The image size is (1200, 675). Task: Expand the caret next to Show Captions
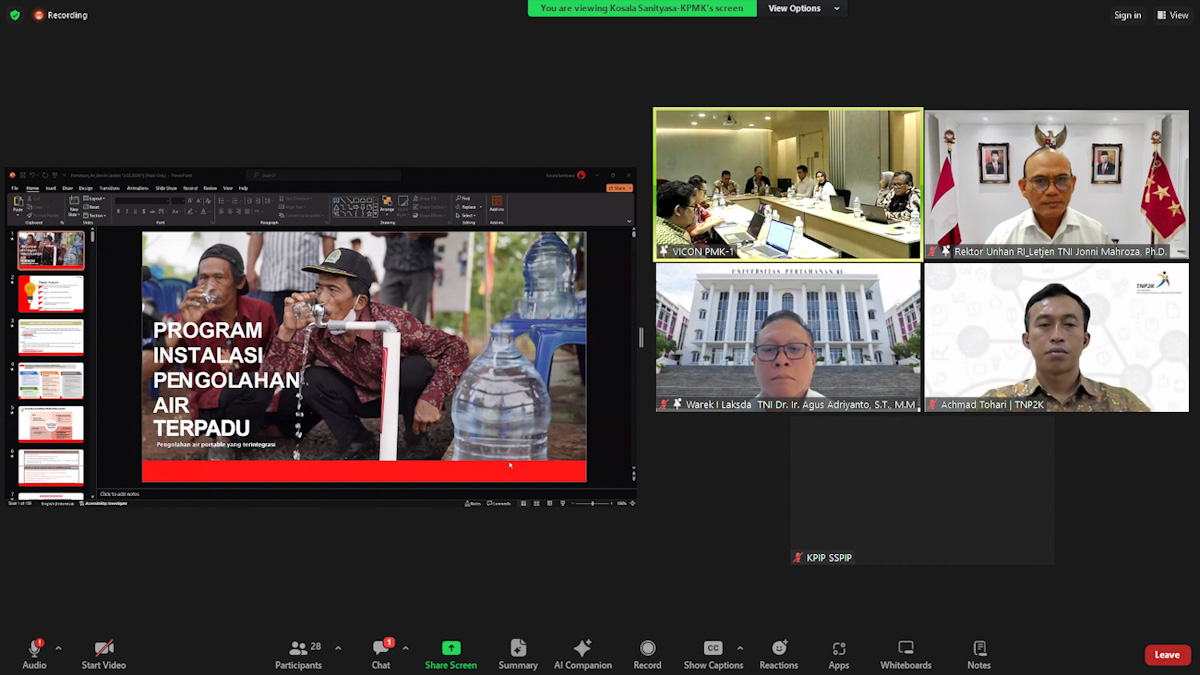tap(740, 648)
